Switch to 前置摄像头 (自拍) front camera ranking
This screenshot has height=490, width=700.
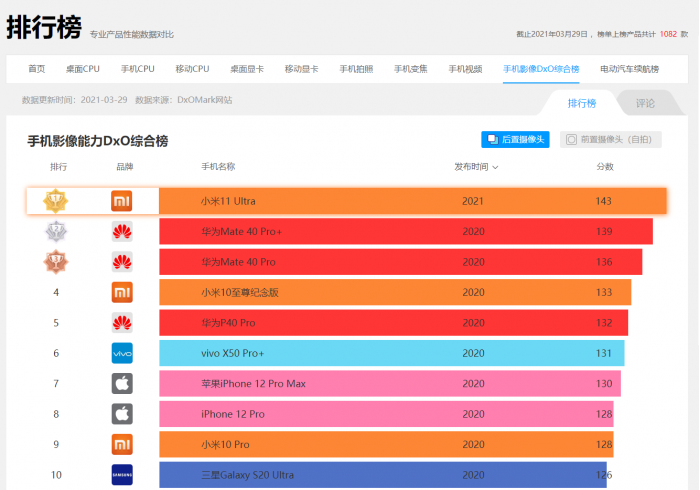[610, 140]
